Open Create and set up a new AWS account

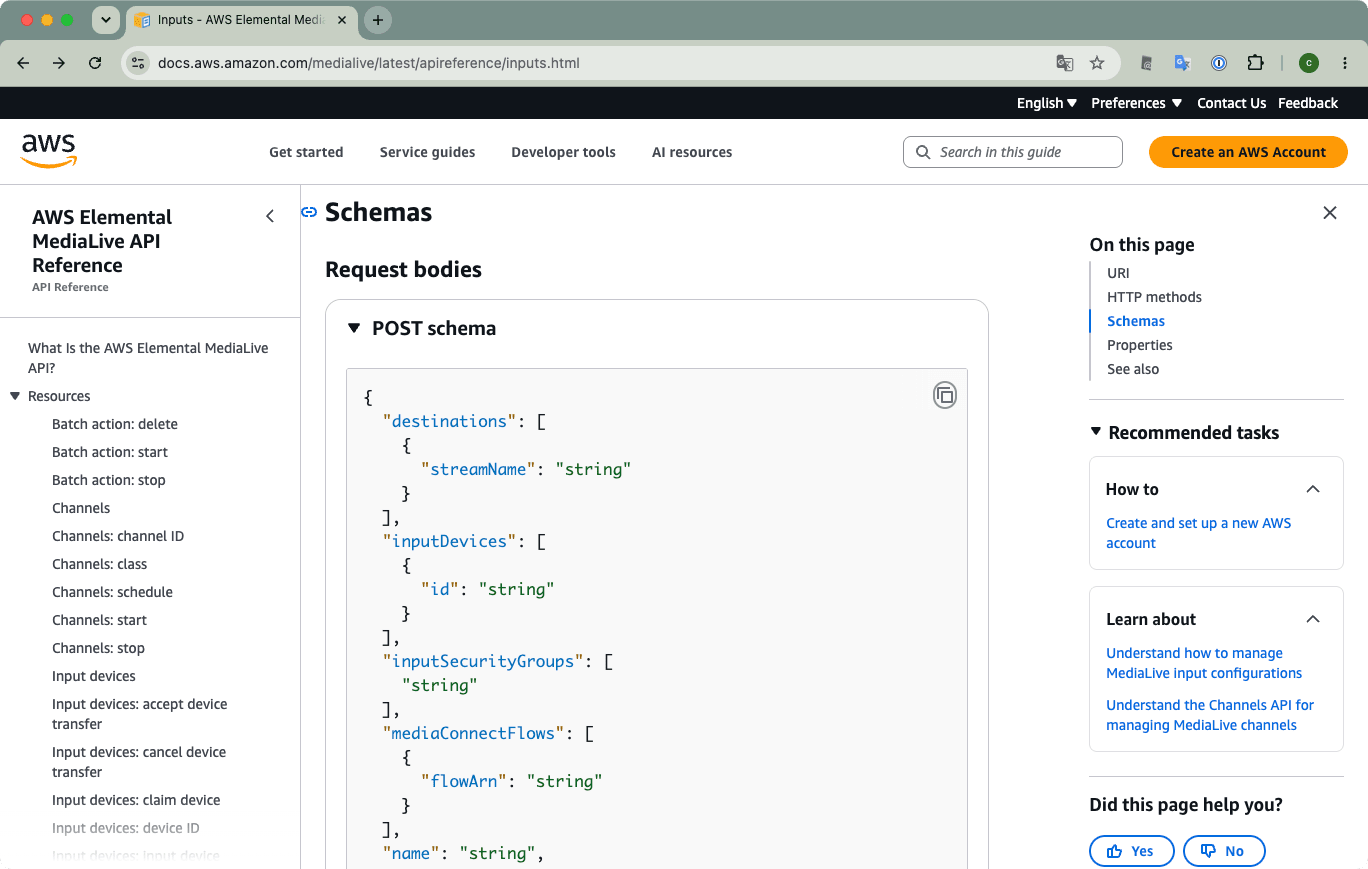1198,533
